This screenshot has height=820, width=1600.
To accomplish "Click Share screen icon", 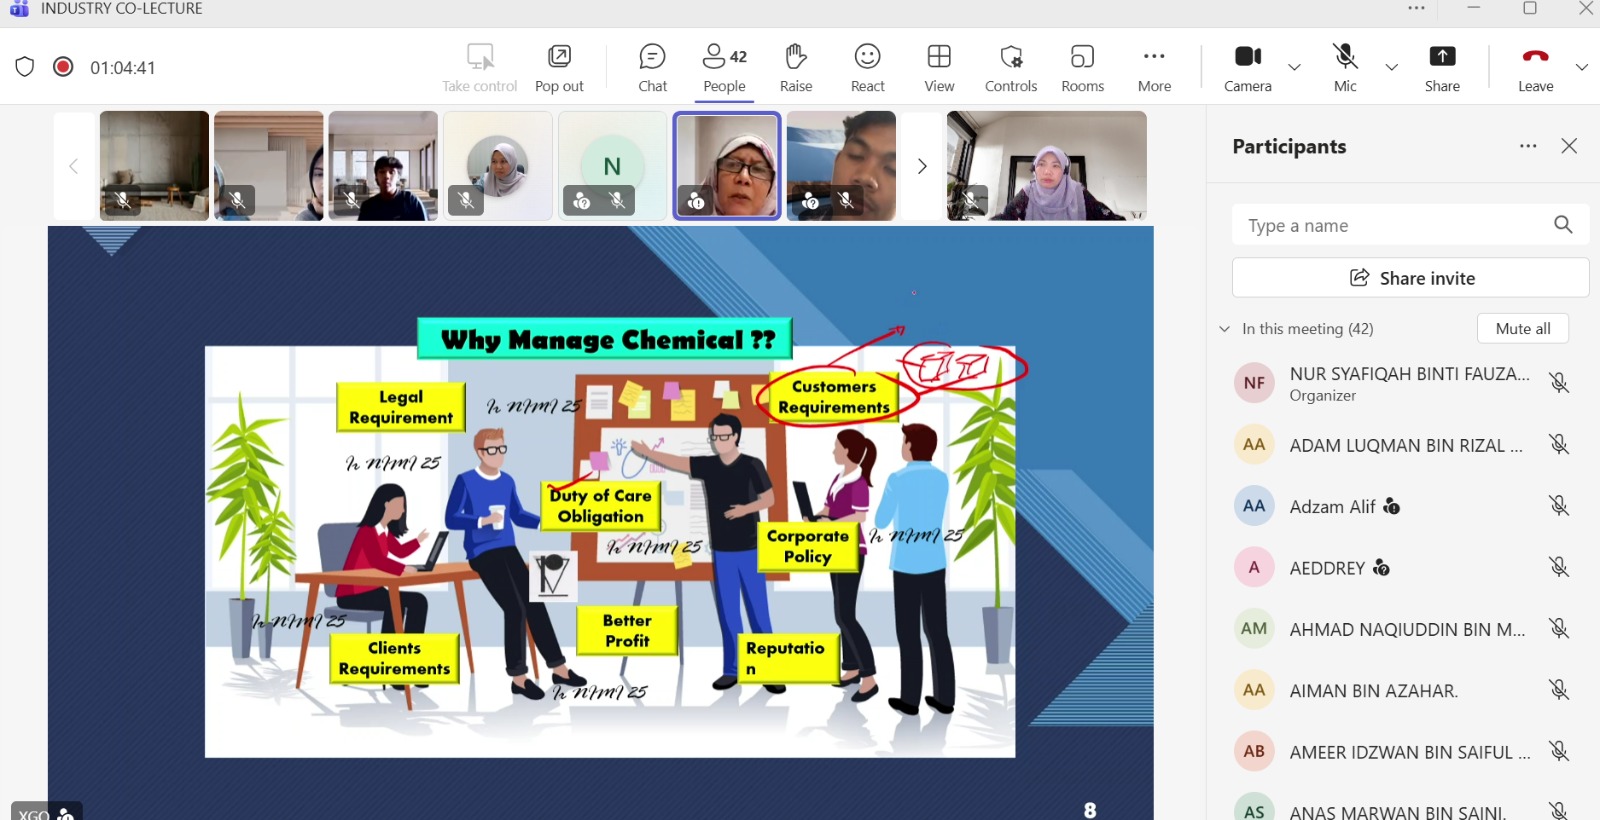I will pyautogui.click(x=1442, y=67).
